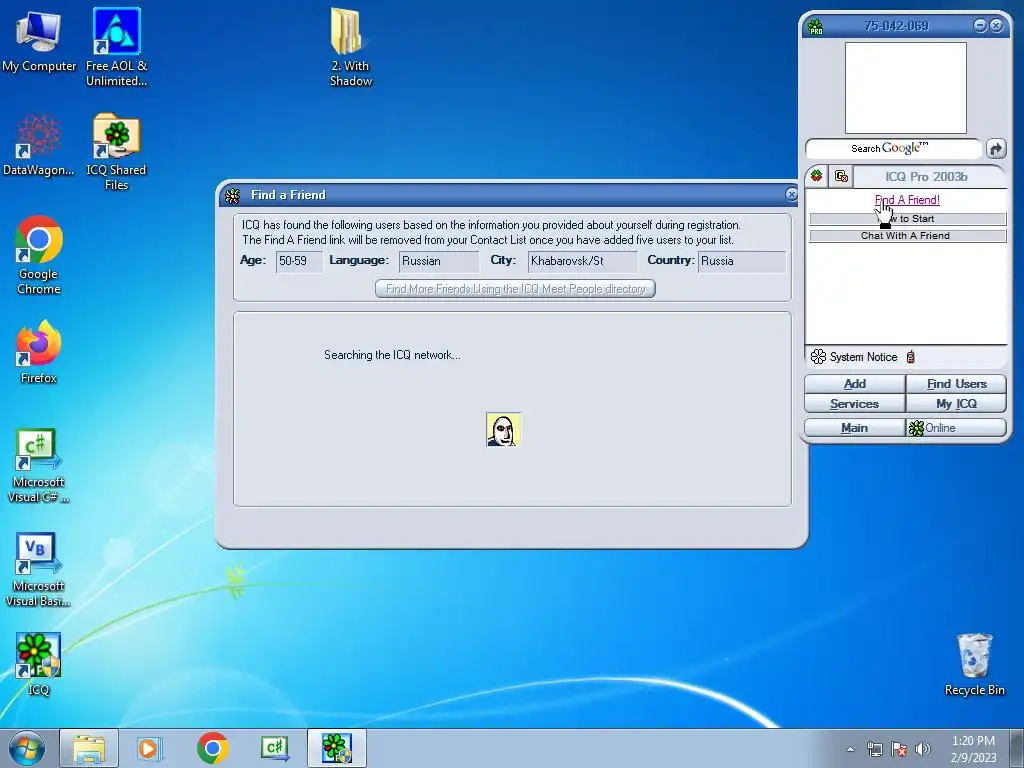Click the Google search go arrow
Screen dimensions: 1024x768
[x=996, y=149]
